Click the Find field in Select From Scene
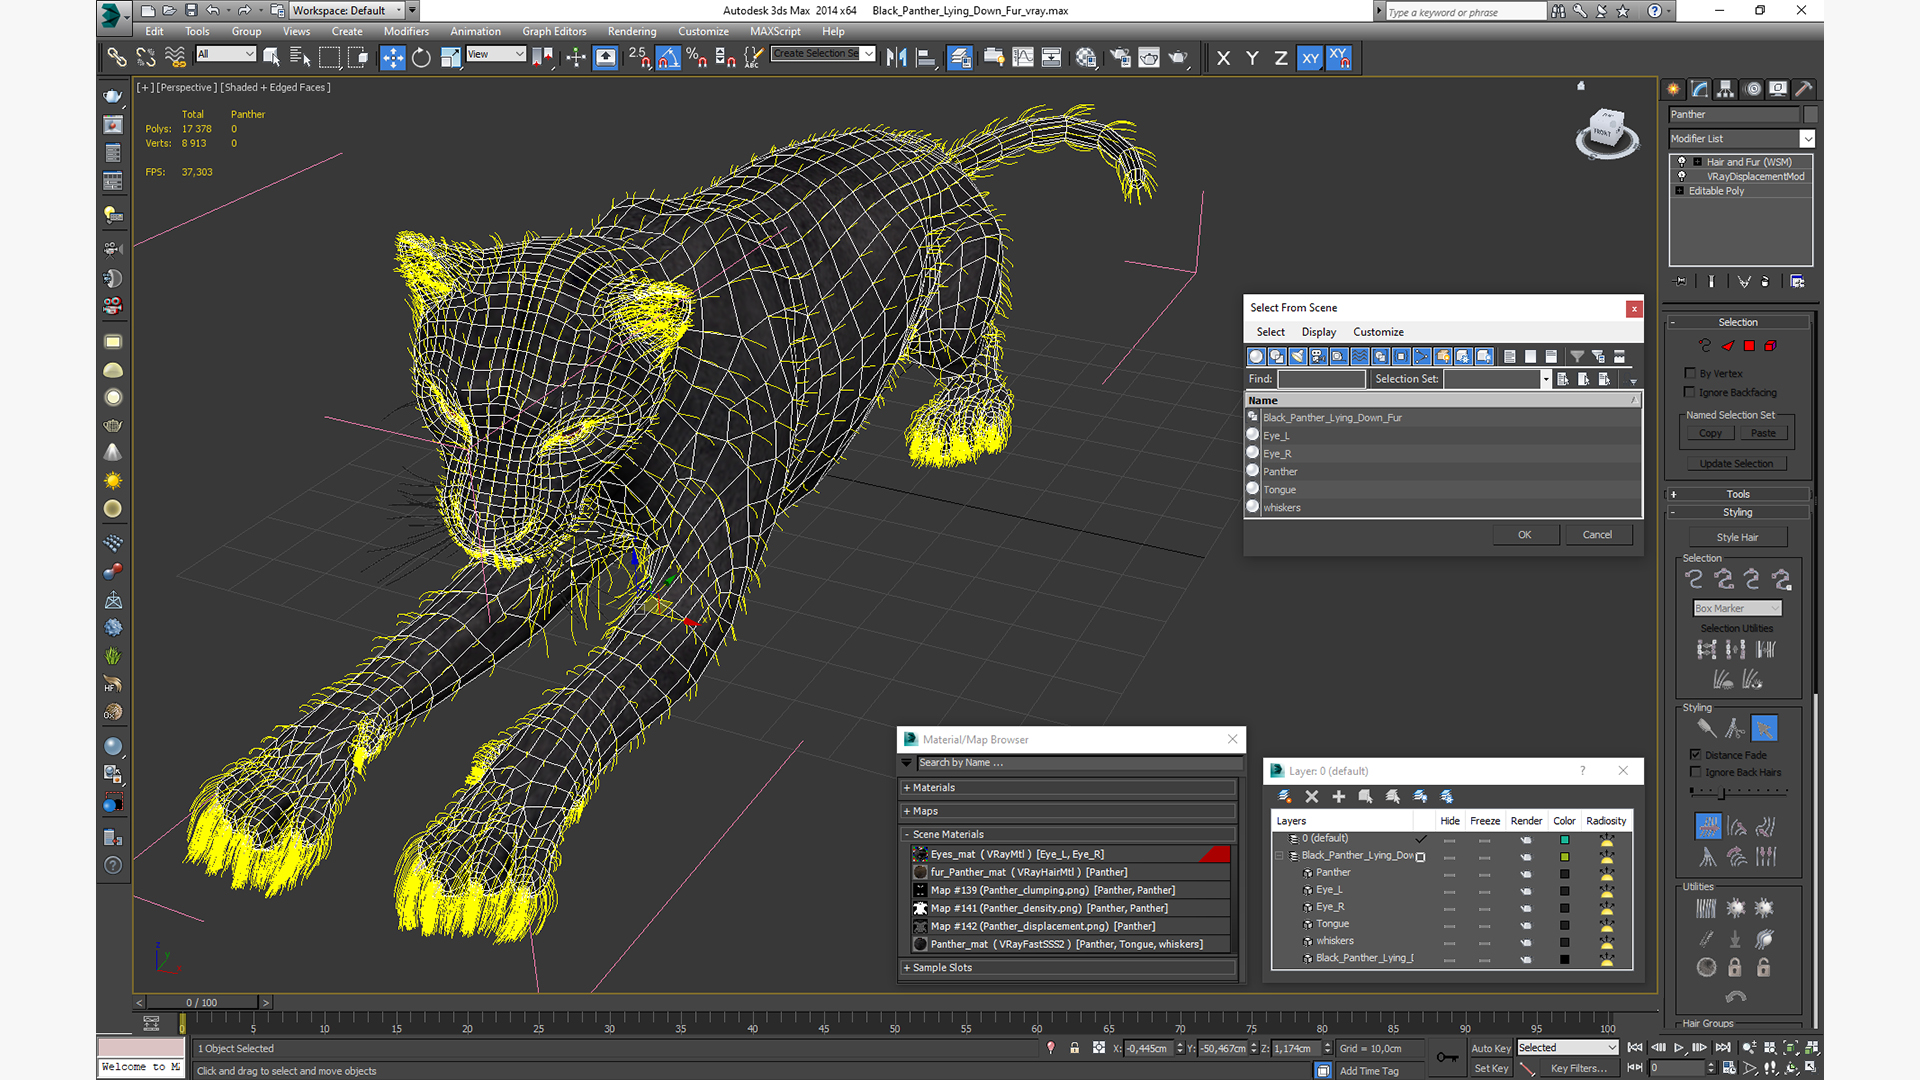Image resolution: width=1920 pixels, height=1080 pixels. click(1320, 379)
